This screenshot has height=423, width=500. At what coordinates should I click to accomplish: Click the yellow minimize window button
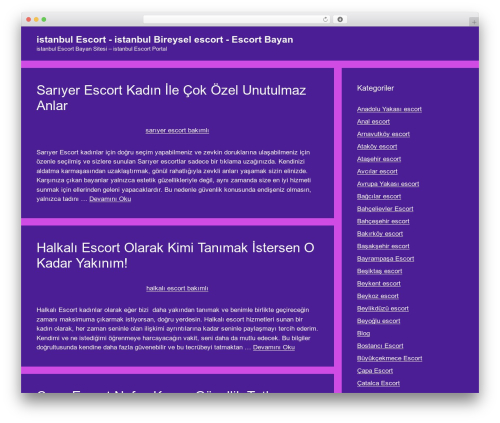[36, 20]
